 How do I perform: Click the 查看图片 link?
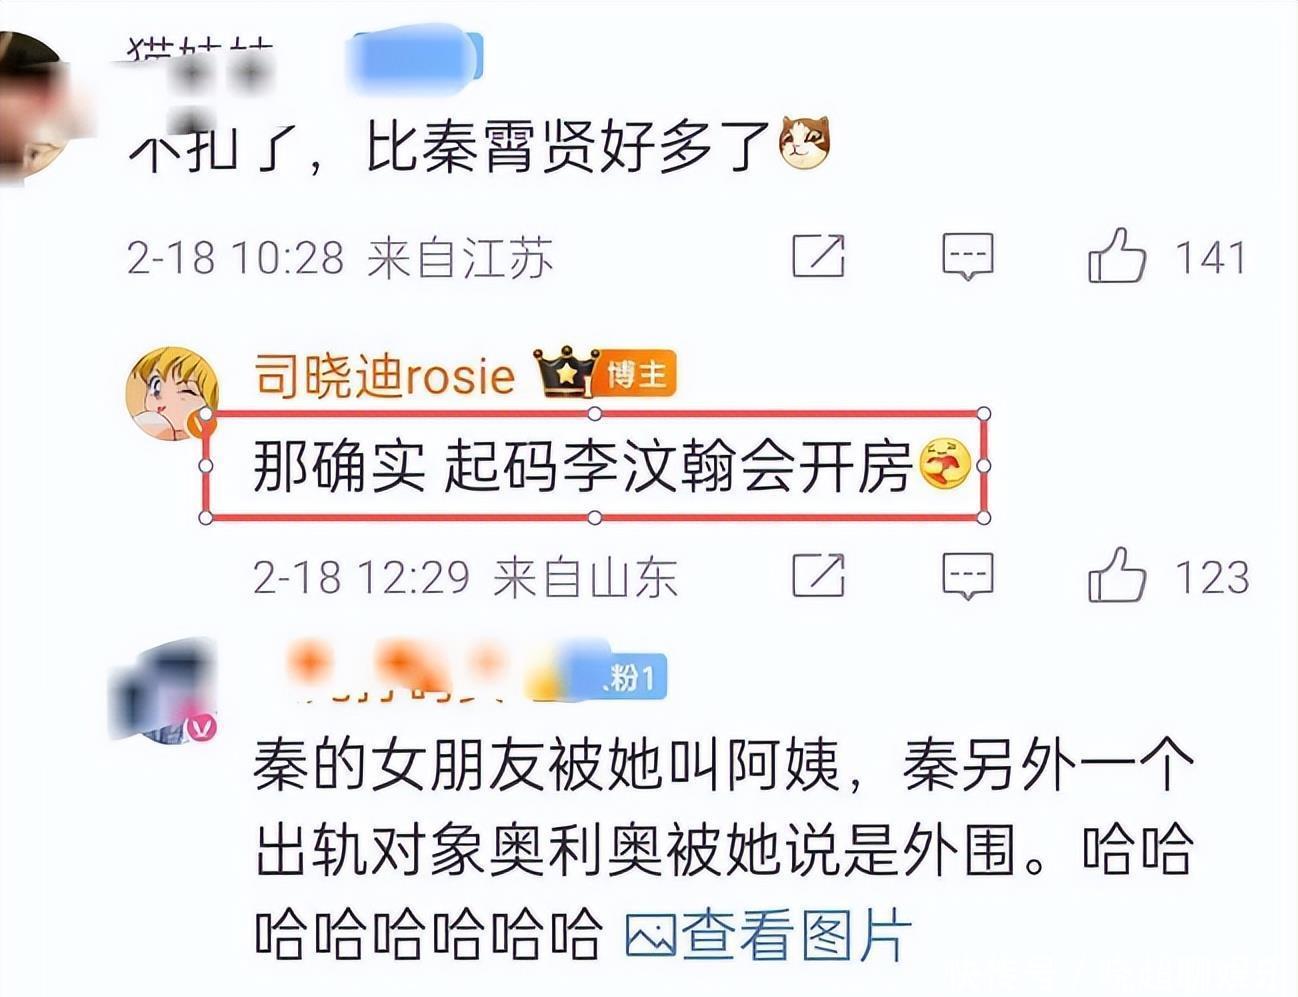coord(768,936)
